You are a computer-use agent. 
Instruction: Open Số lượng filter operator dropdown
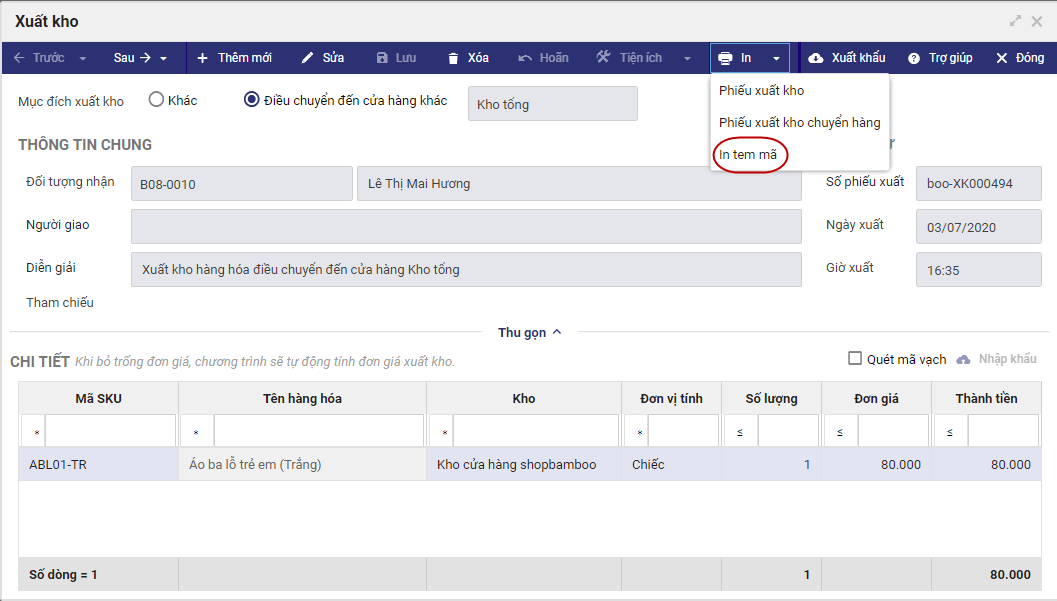[x=741, y=431]
